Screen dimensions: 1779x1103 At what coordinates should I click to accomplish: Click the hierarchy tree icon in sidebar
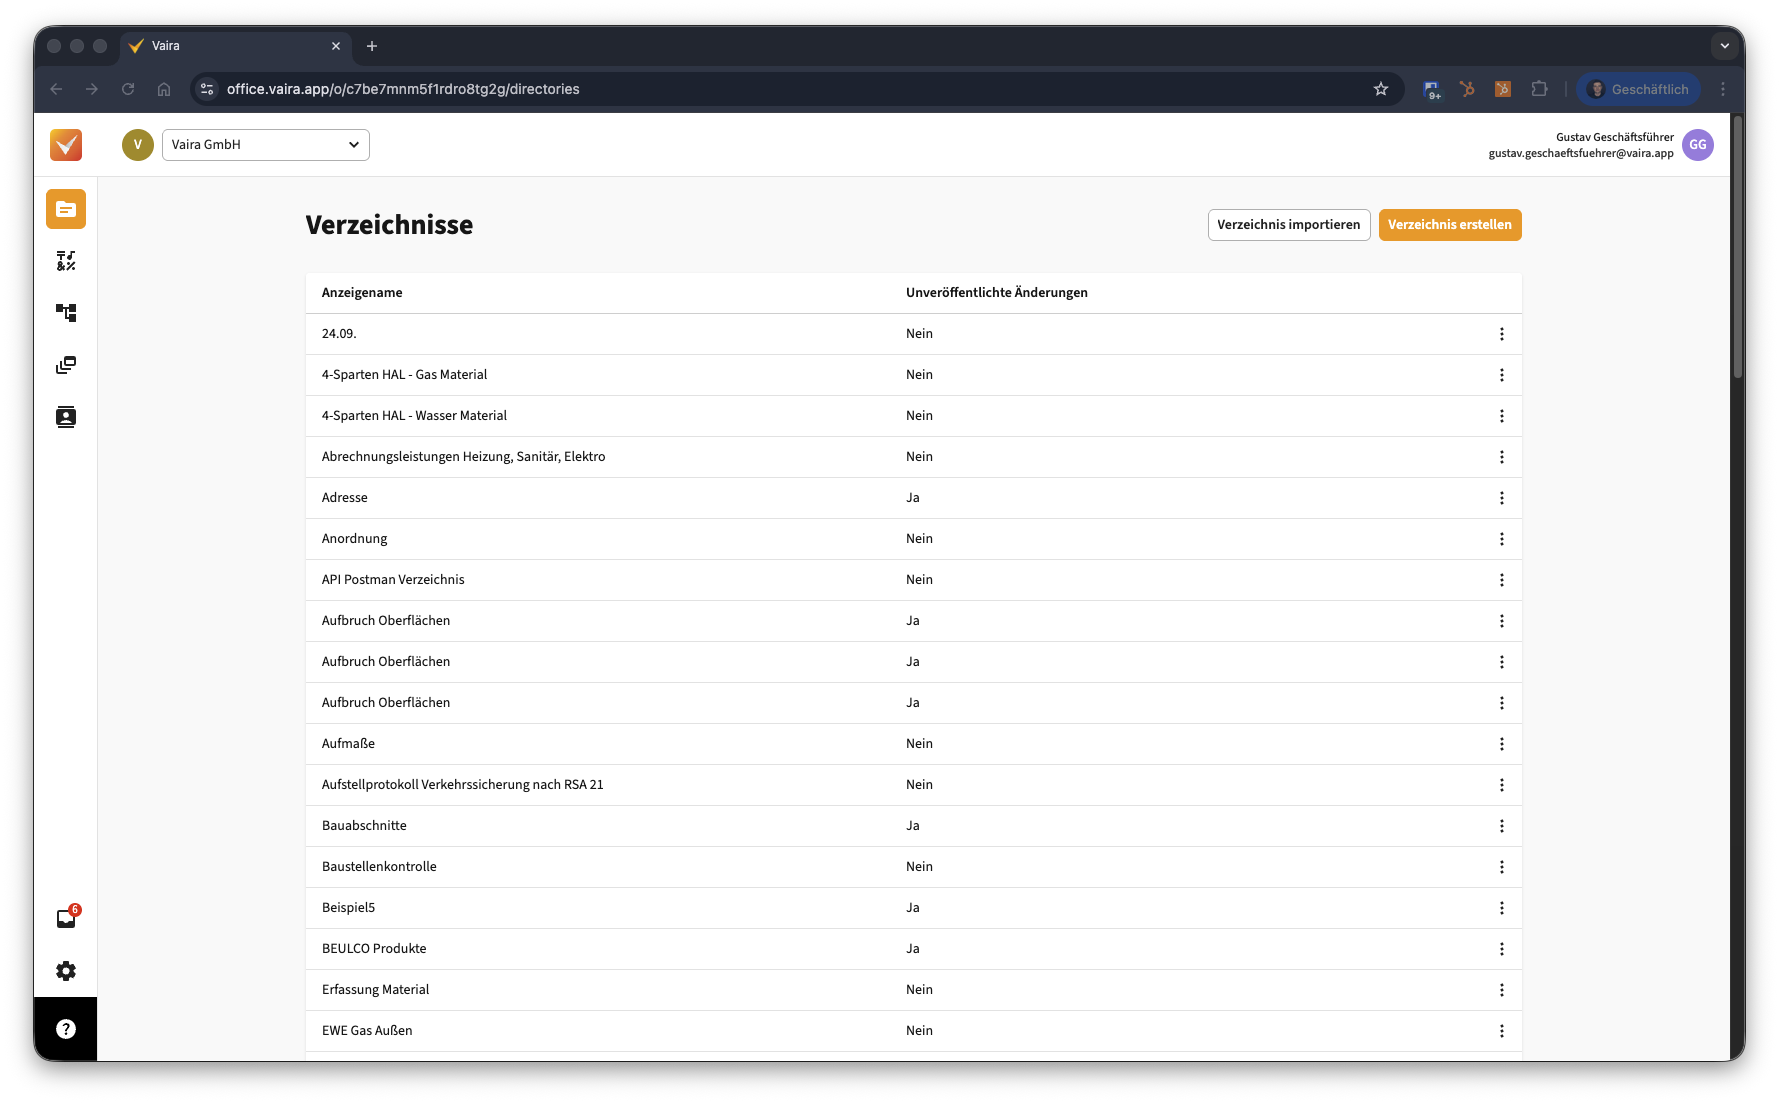(66, 313)
